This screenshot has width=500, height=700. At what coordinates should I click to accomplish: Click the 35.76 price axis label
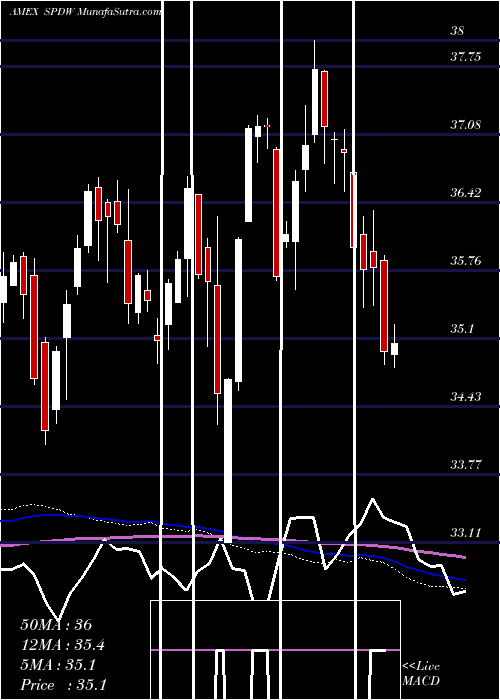[466, 261]
